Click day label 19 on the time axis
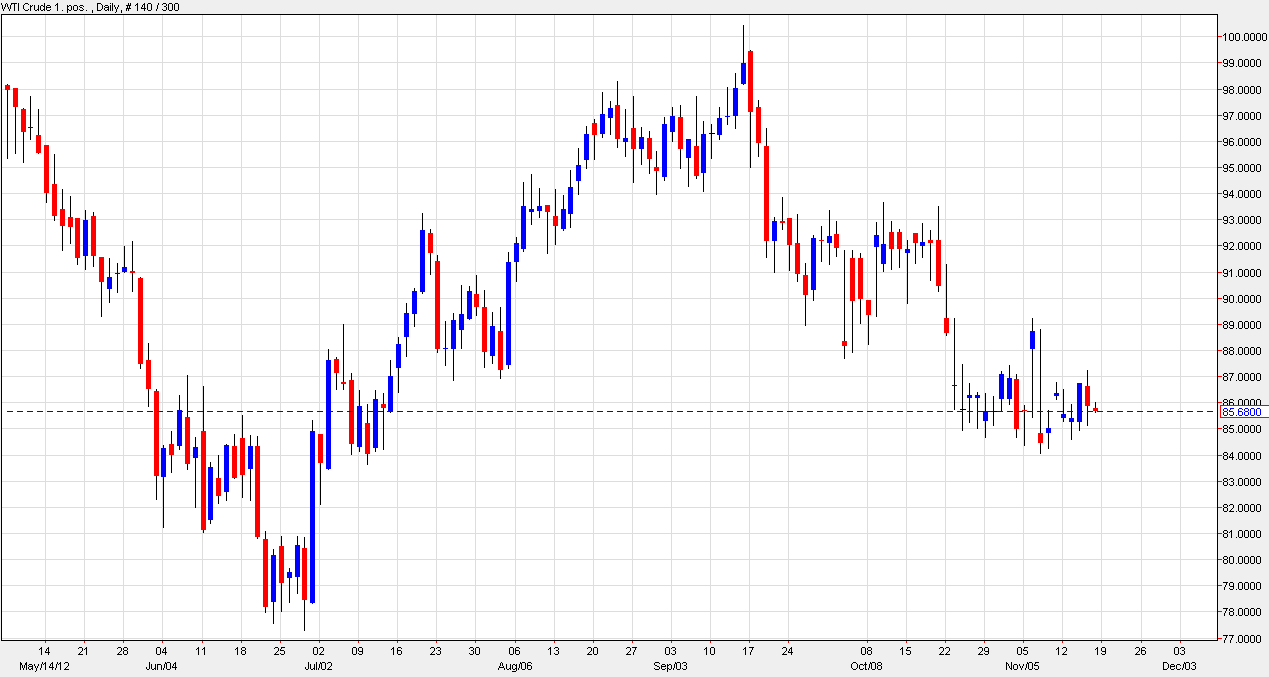The image size is (1269, 677). tap(1101, 649)
